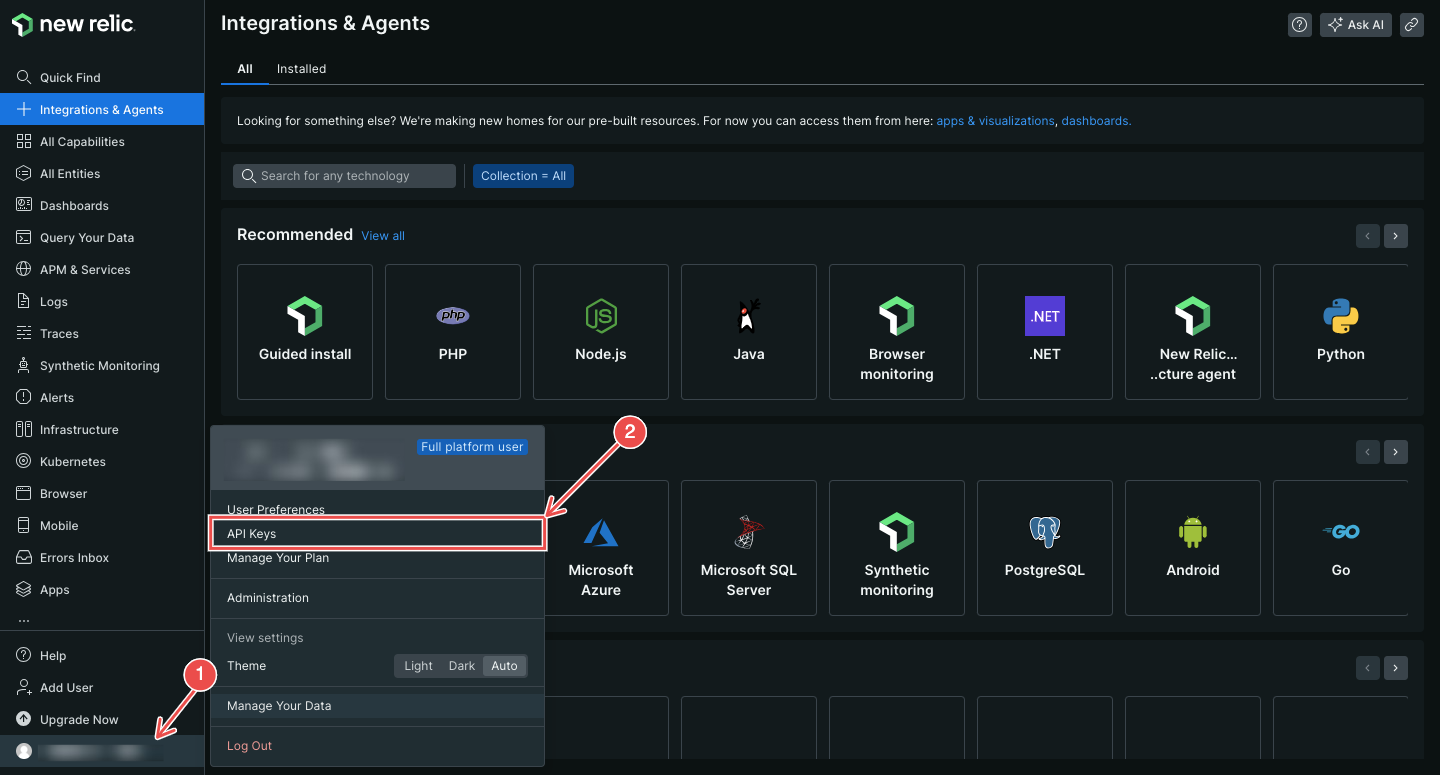Open the Node.js integration
Image resolution: width=1440 pixels, height=775 pixels.
(x=600, y=315)
